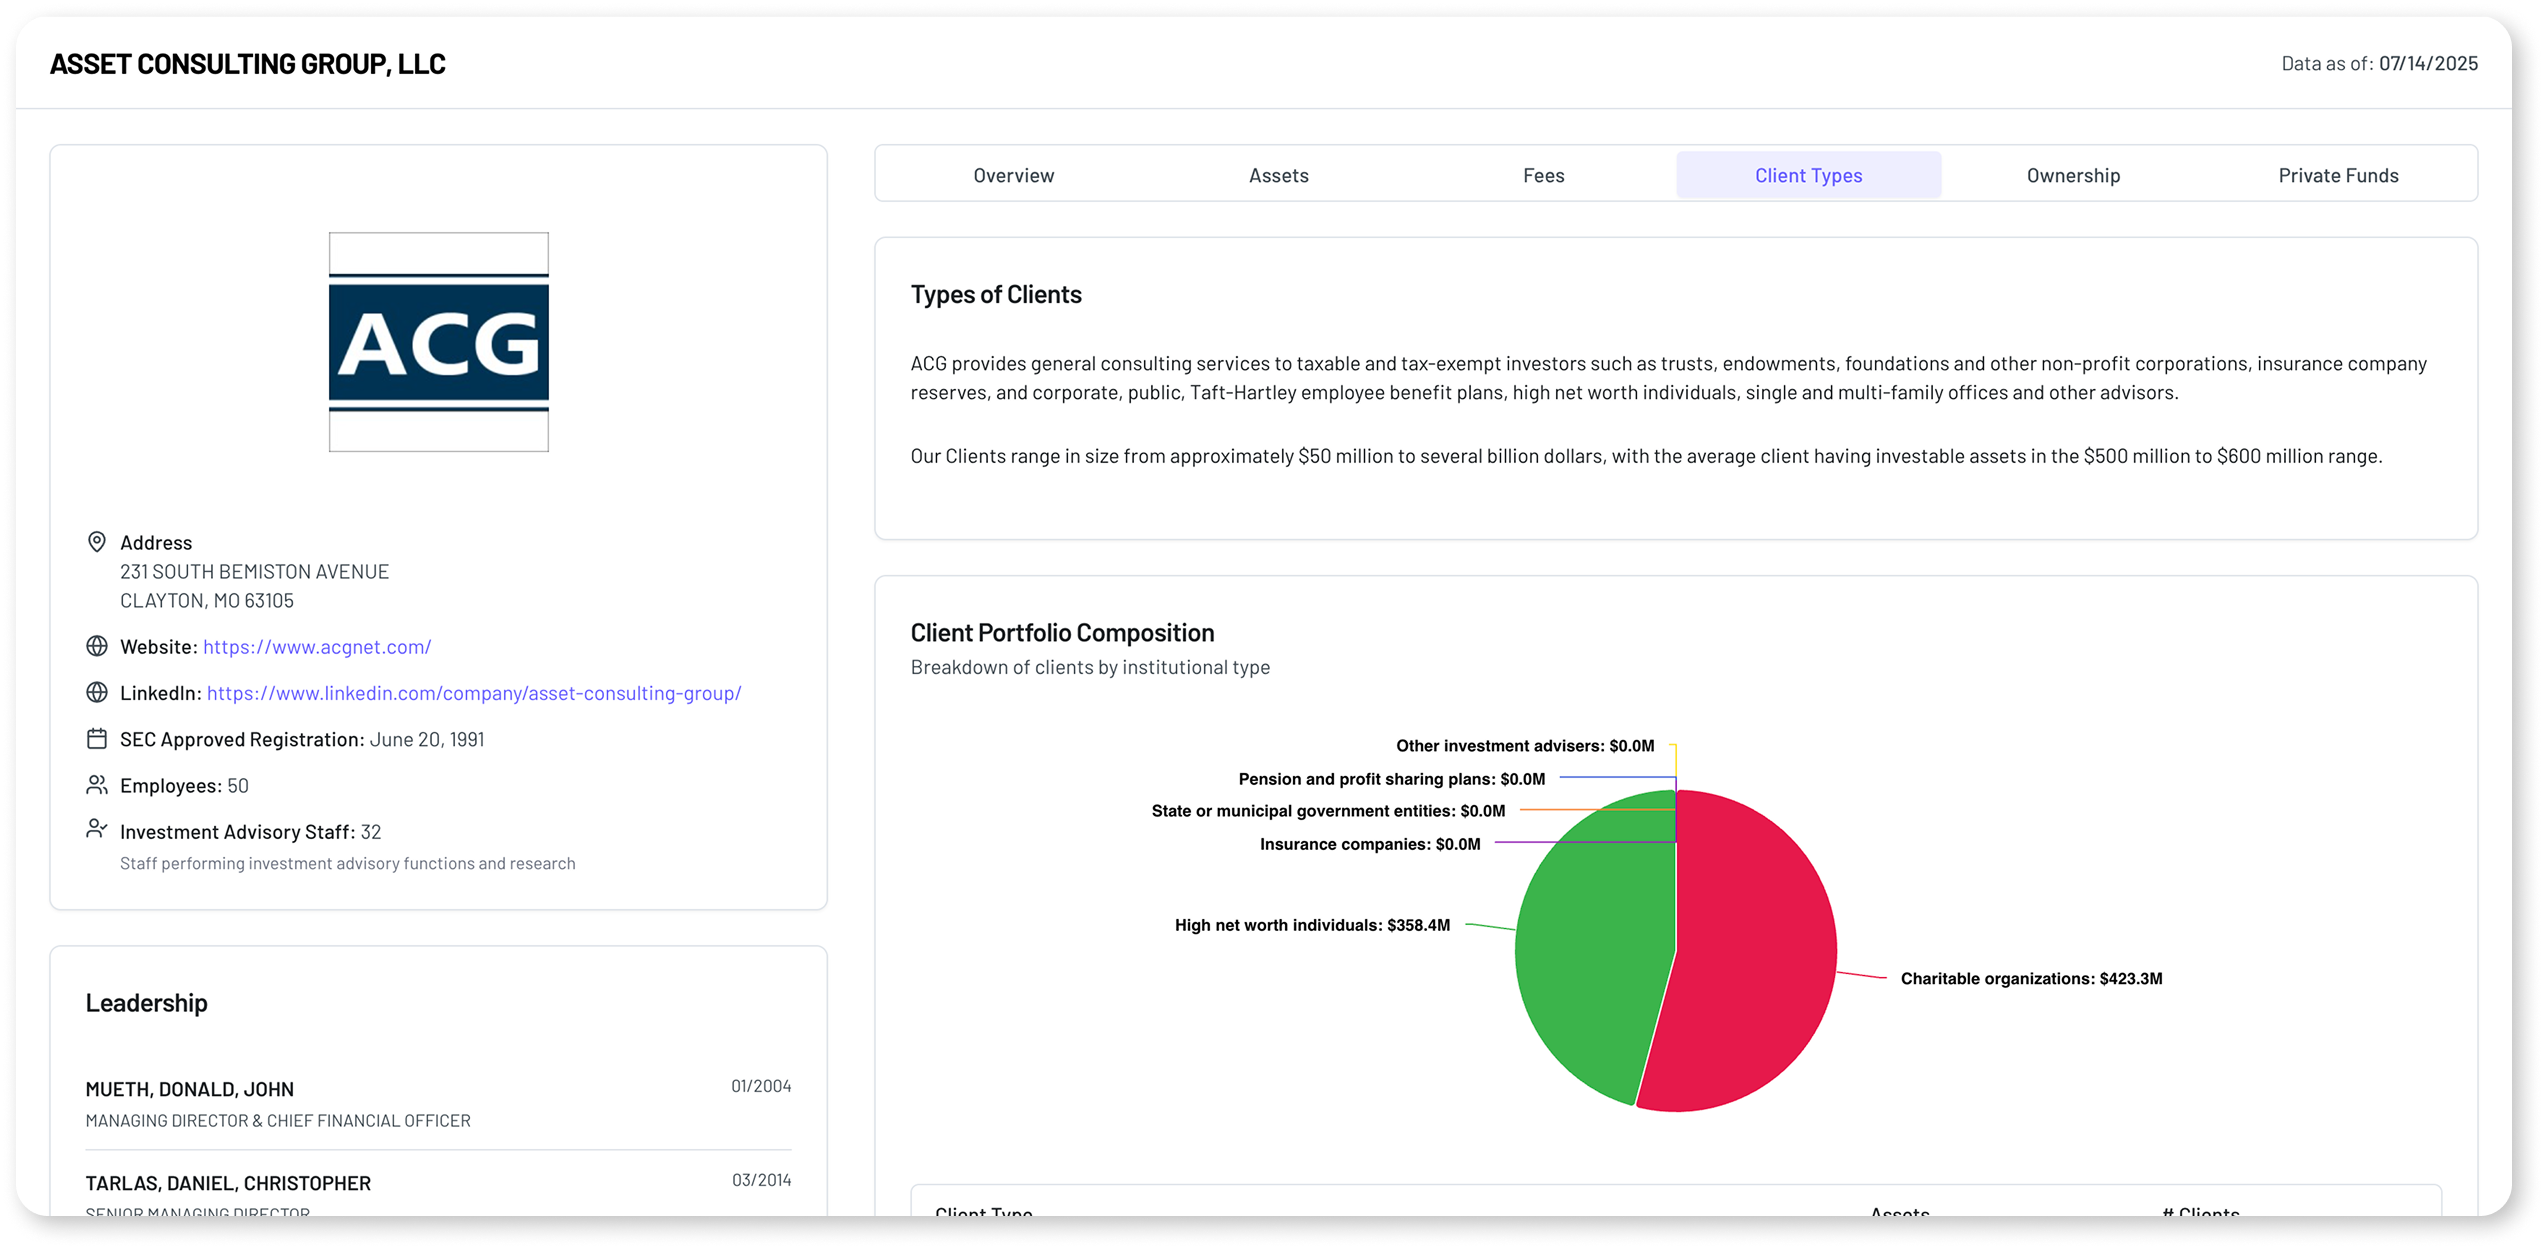Open the acgnet.com website link

(x=316, y=646)
